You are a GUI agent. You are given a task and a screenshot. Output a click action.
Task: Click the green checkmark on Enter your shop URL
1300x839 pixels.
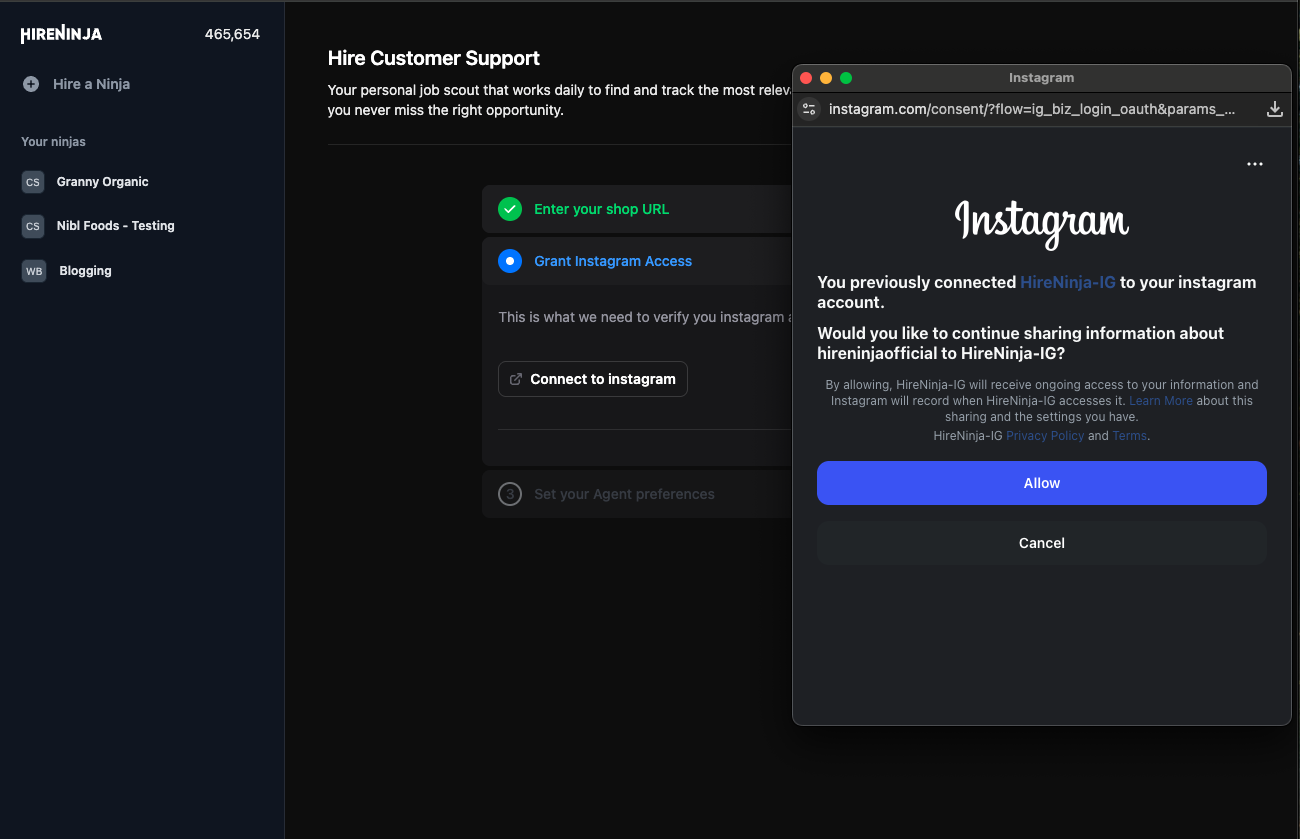[x=510, y=209]
